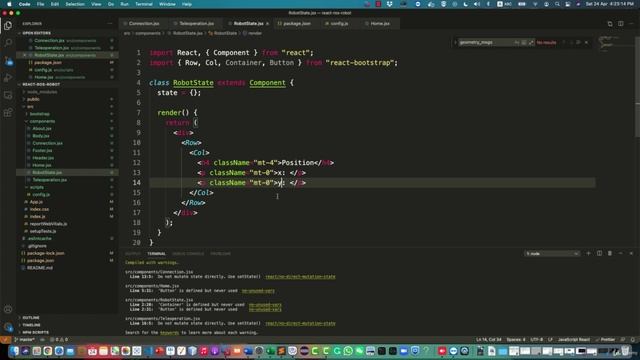Image resolution: width=640 pixels, height=360 pixels.
Task: Open the Explorer view in activity bar
Action: [x=8, y=26]
